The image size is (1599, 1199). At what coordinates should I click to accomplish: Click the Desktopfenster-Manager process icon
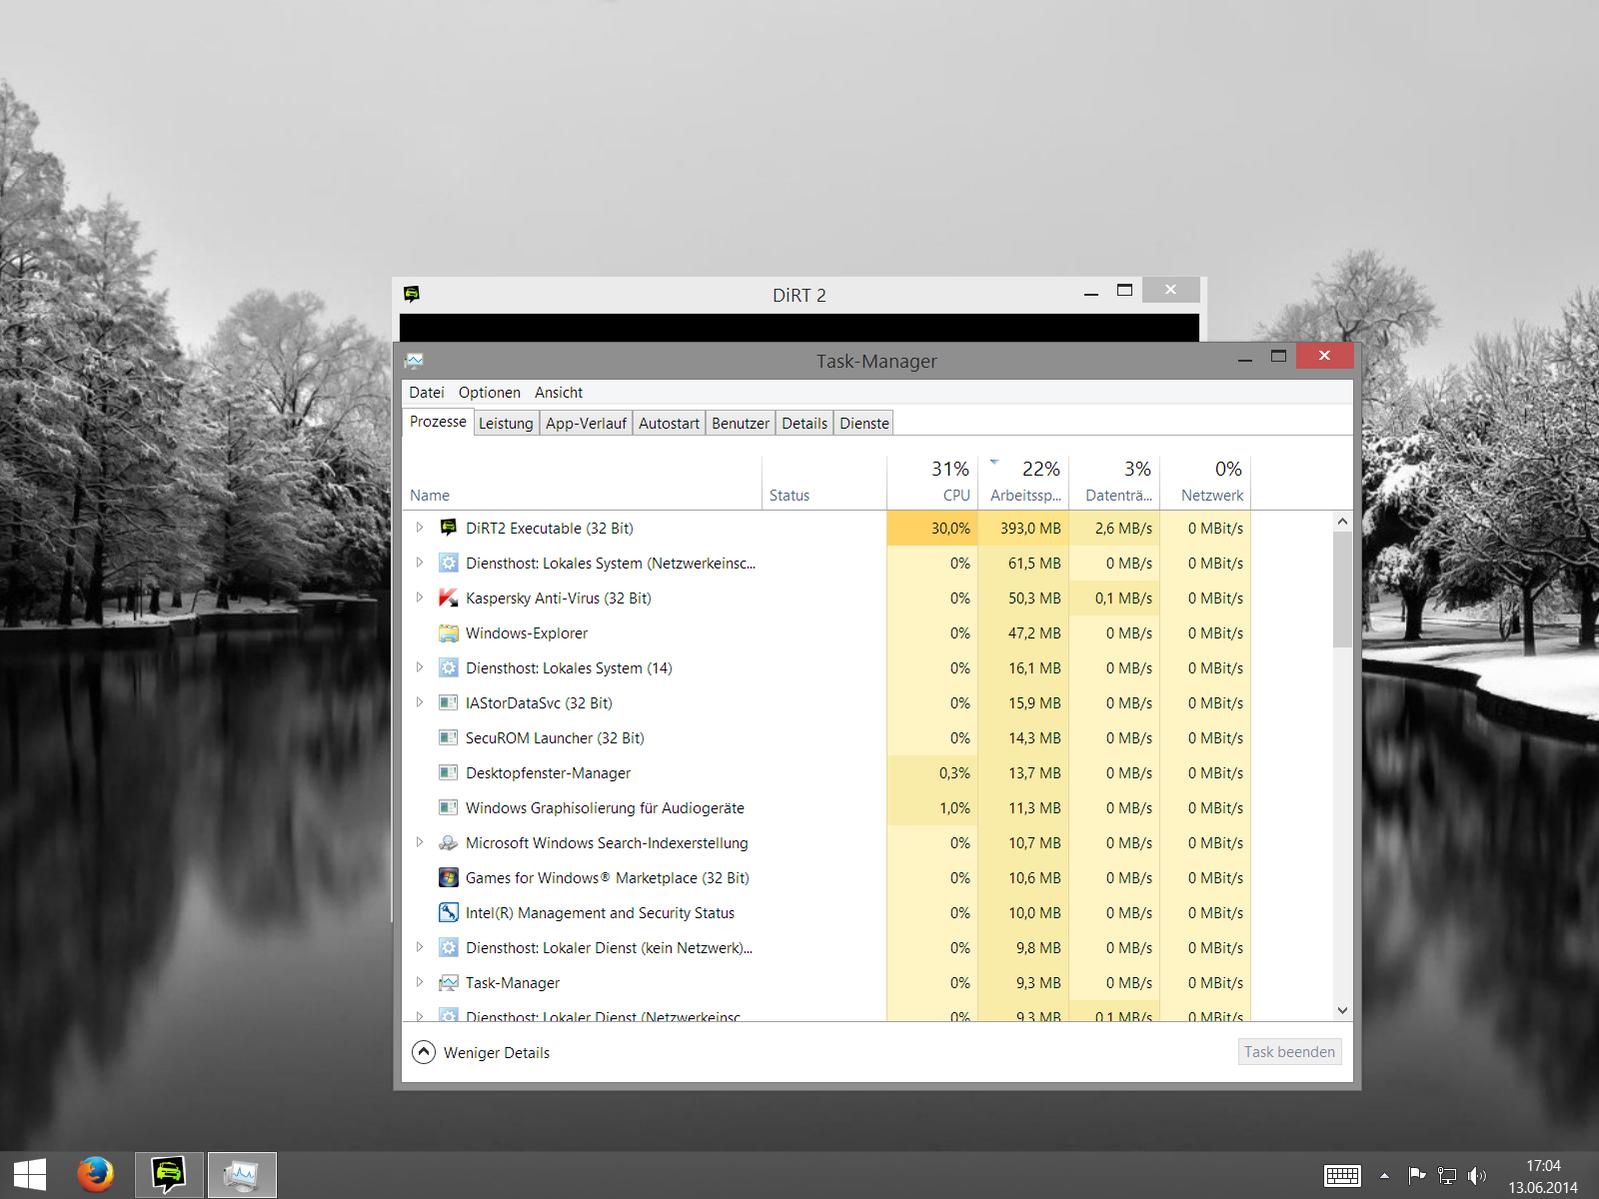pyautogui.click(x=448, y=773)
